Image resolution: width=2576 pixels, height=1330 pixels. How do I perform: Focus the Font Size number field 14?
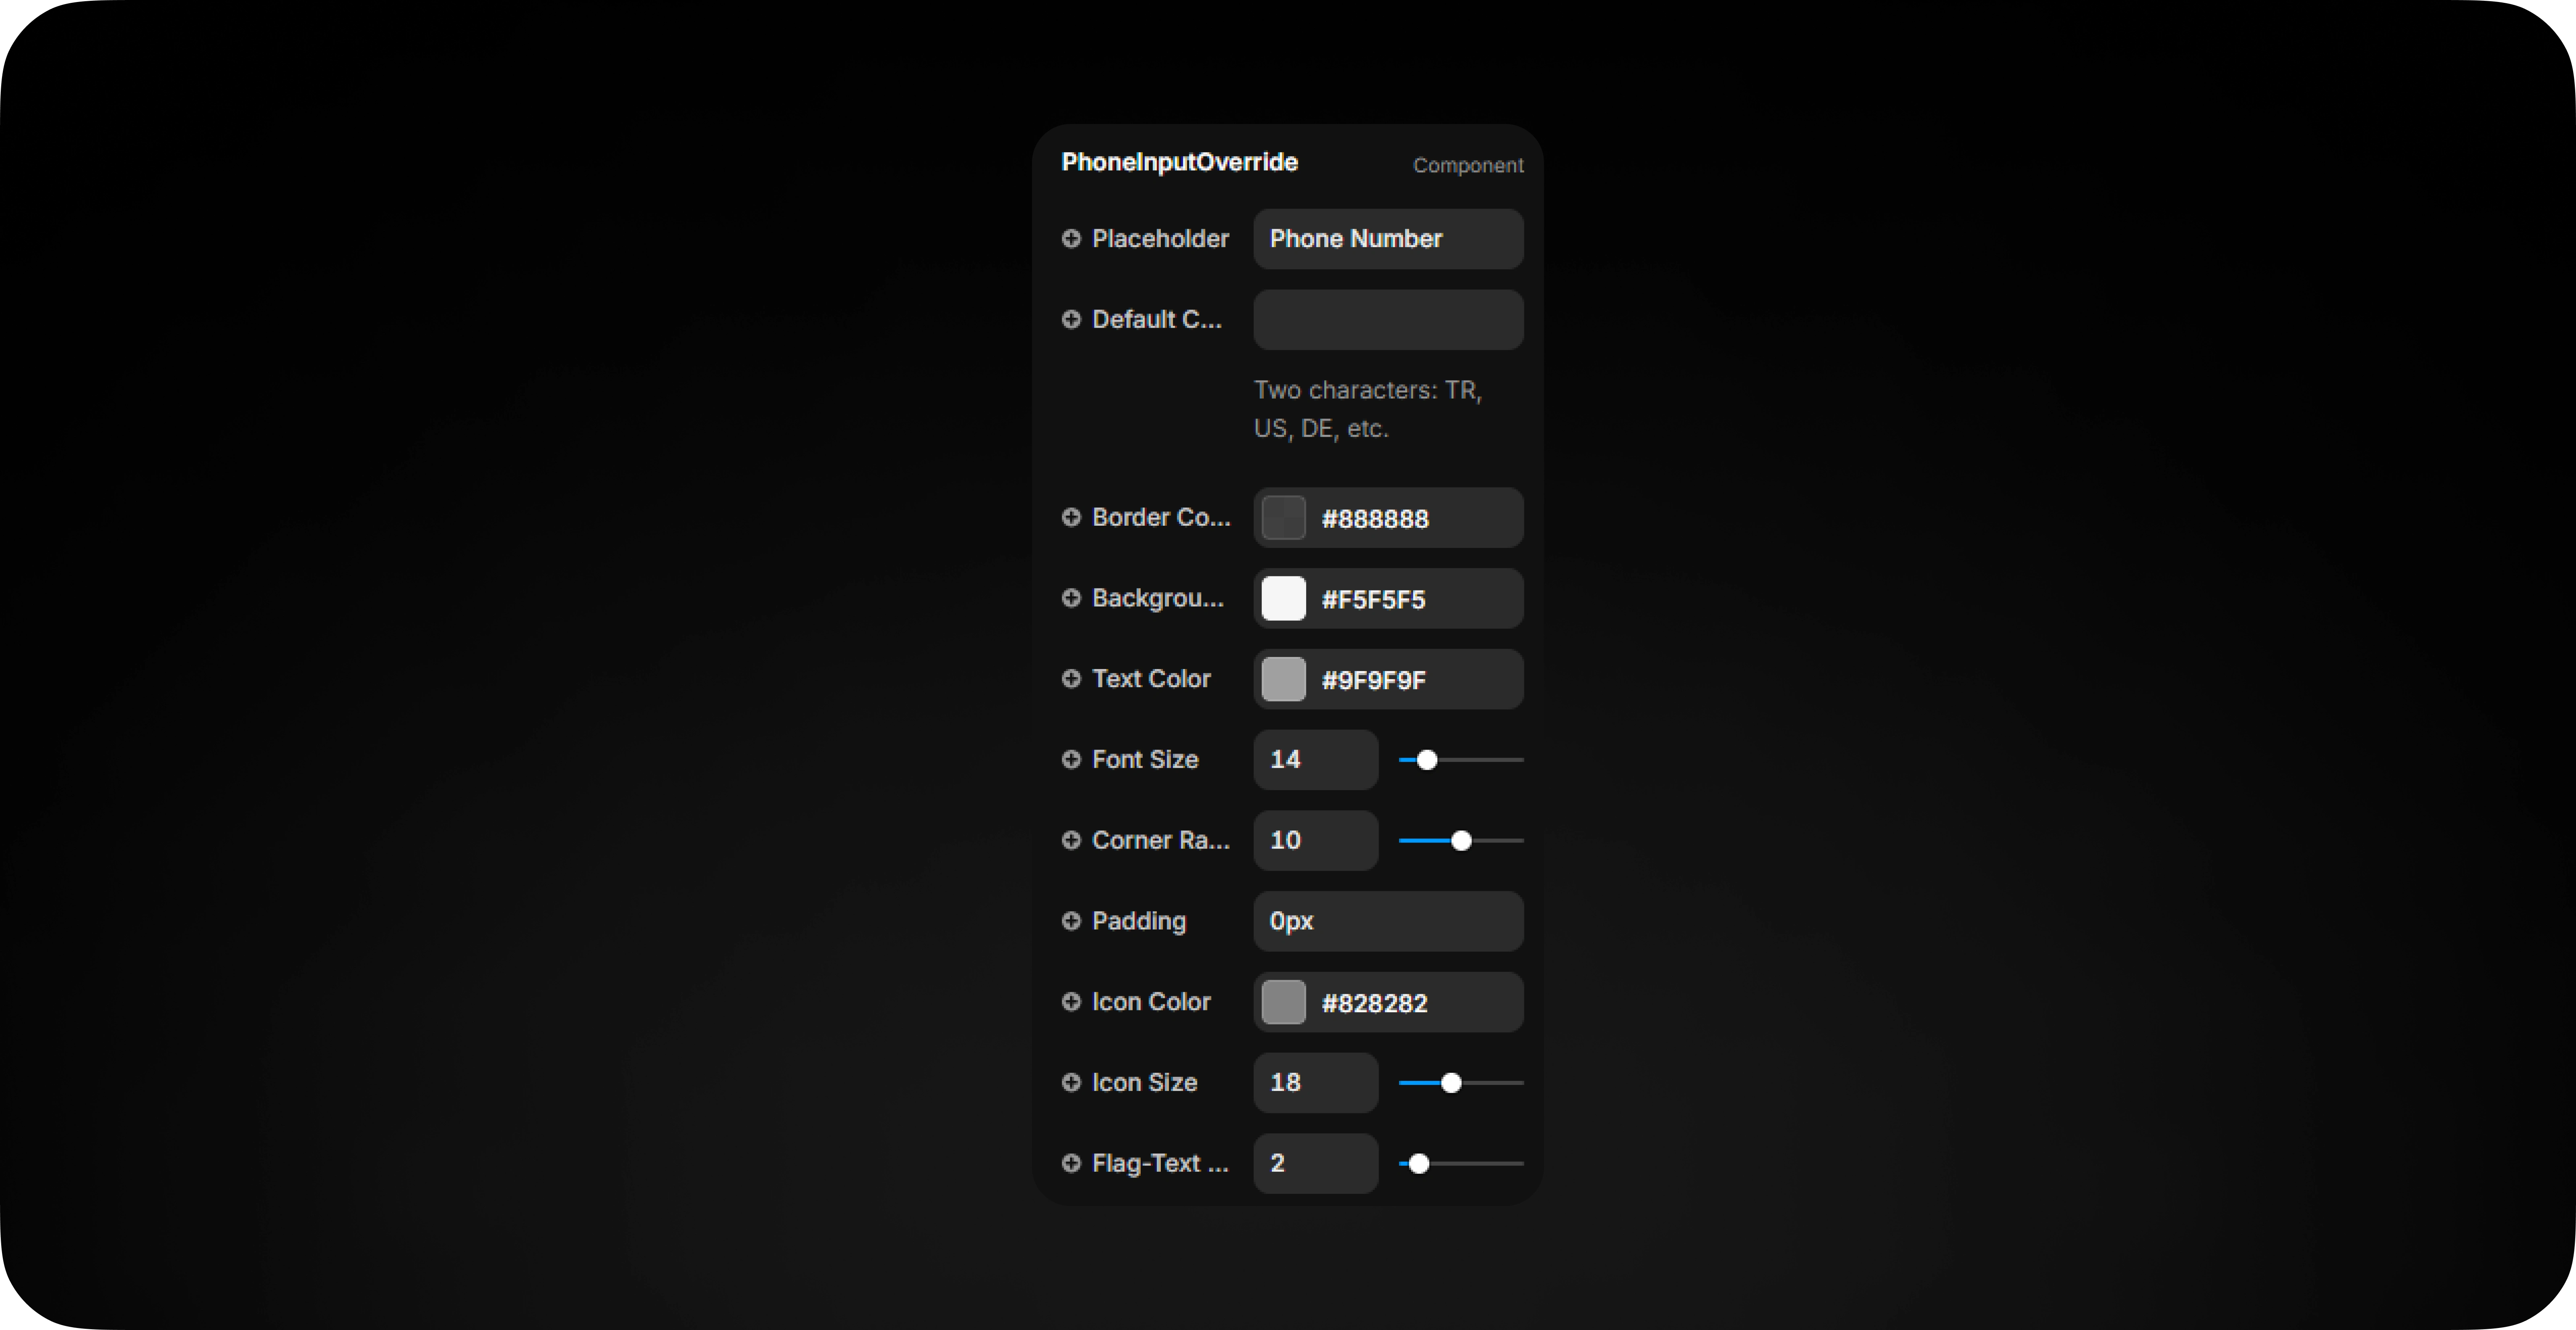click(1316, 760)
